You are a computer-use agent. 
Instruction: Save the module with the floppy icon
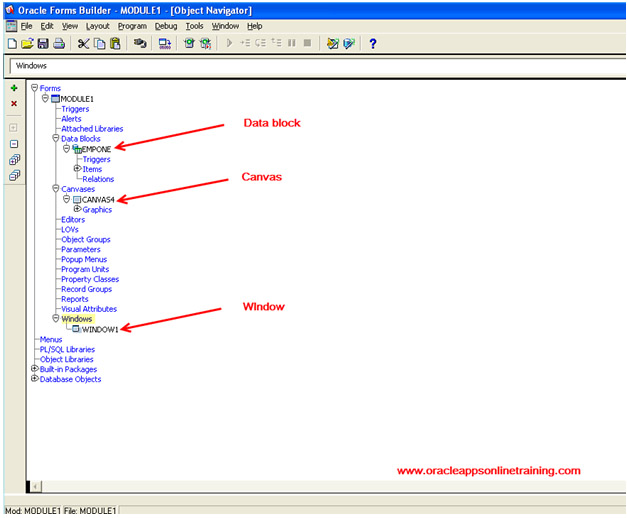pyautogui.click(x=43, y=43)
